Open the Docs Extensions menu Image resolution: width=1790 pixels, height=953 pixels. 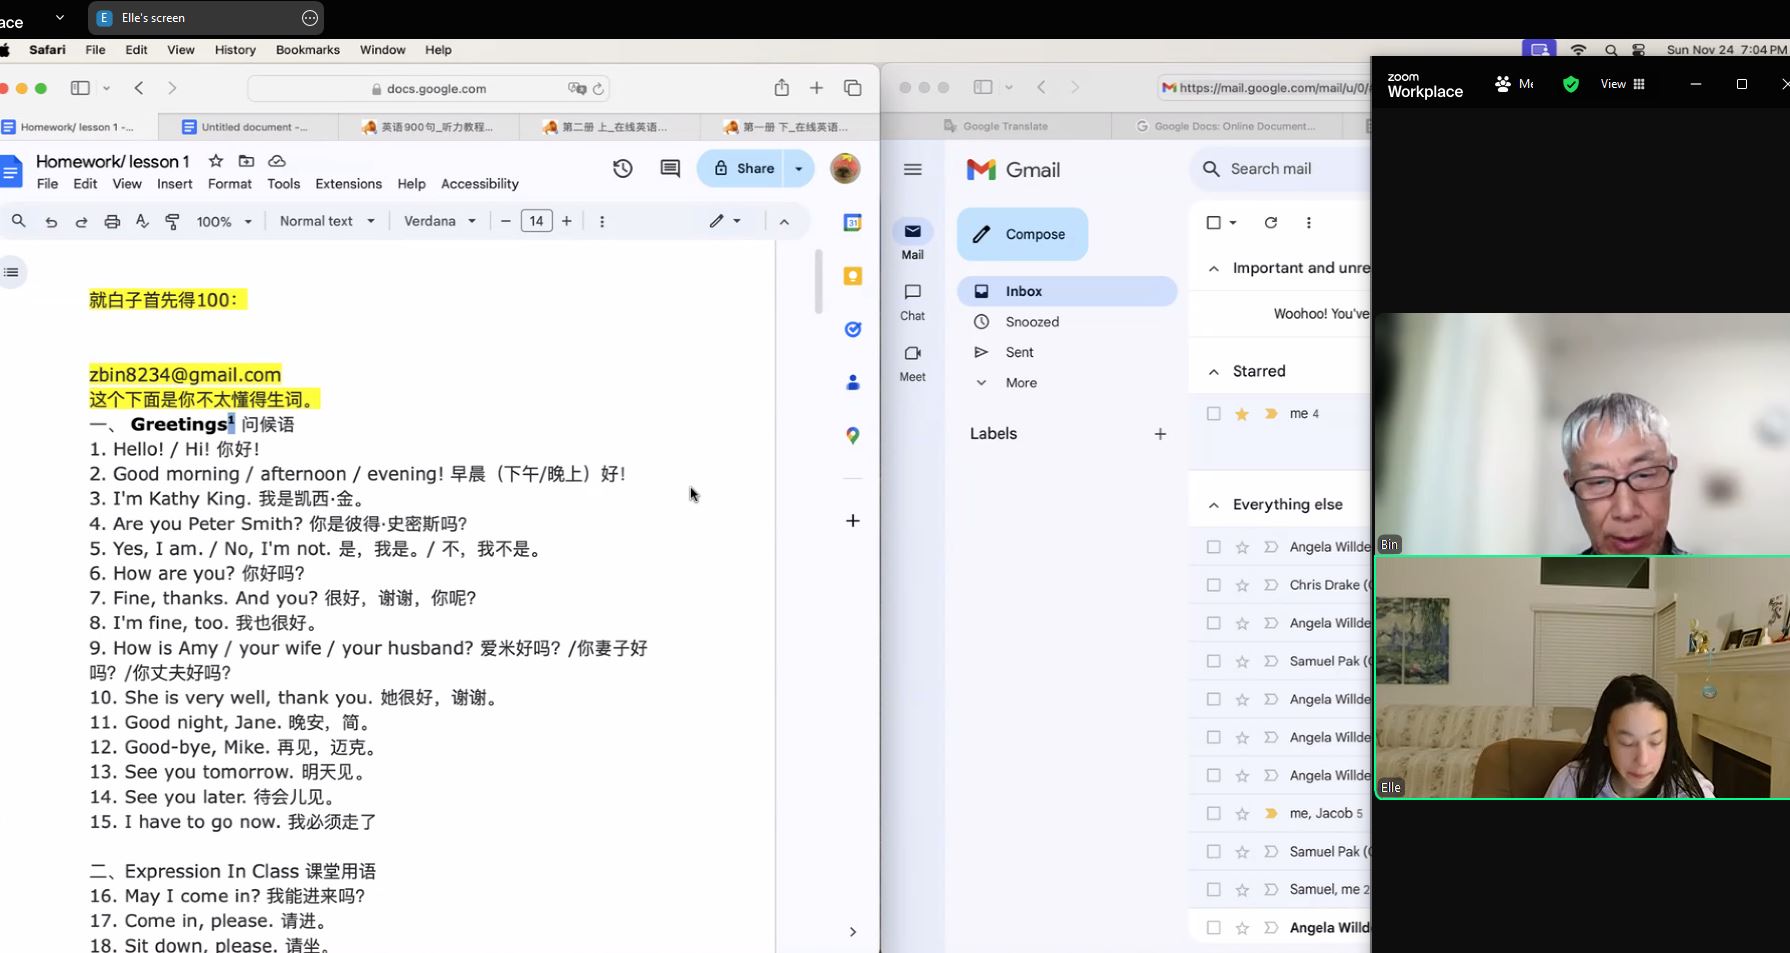pos(348,184)
